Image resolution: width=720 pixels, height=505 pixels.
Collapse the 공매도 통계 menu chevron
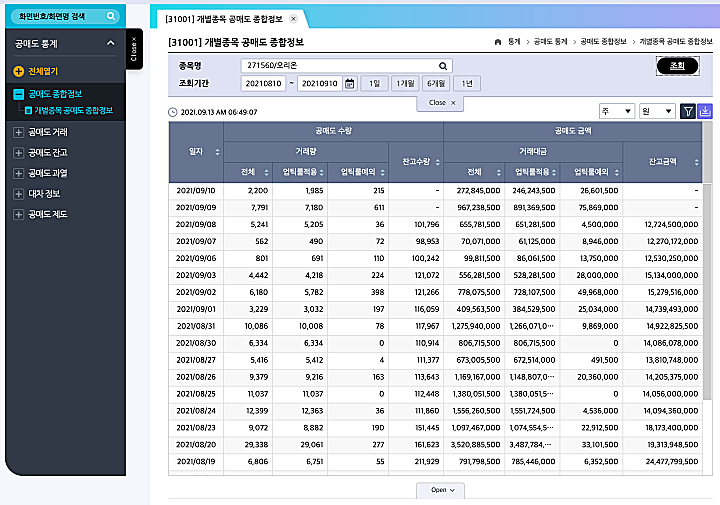point(111,43)
